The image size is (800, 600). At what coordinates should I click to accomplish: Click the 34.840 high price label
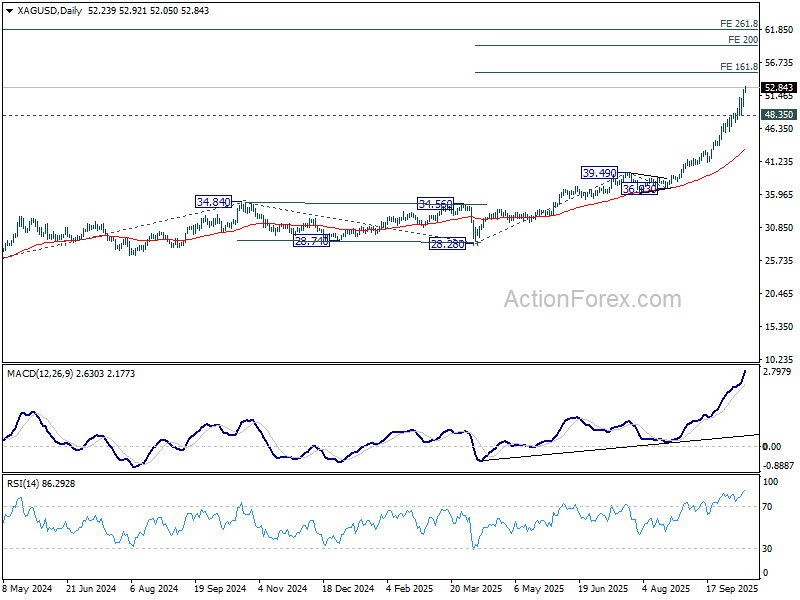(214, 202)
